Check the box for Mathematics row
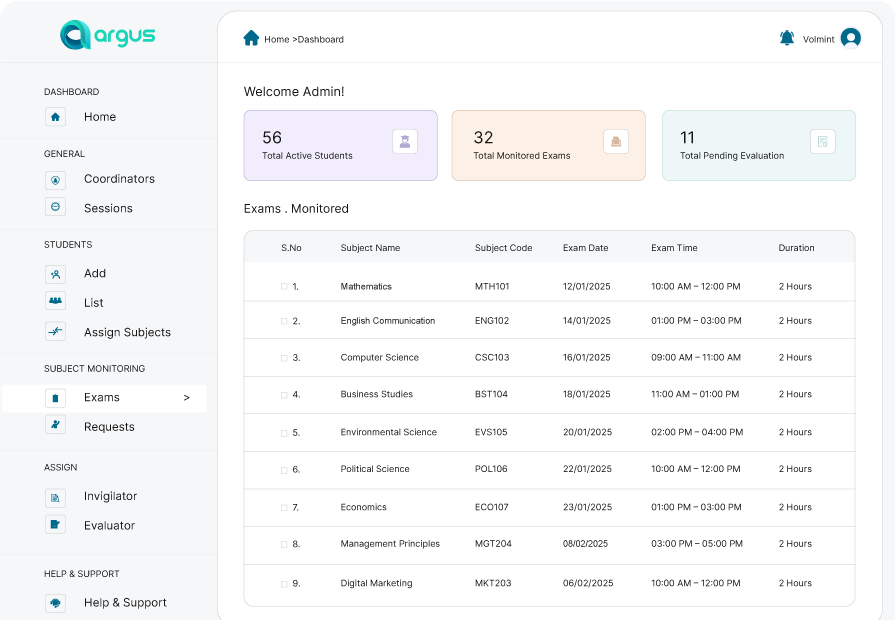The width and height of the screenshot is (895, 620). (284, 287)
